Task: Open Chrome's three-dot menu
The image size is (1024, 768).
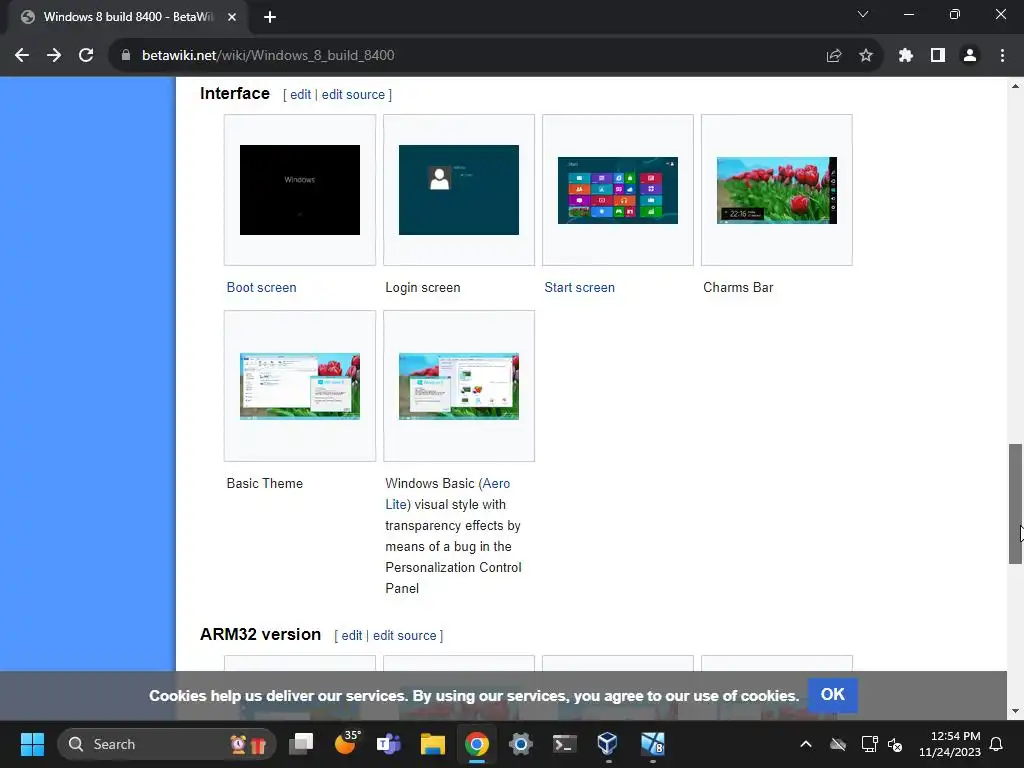Action: (x=1002, y=56)
